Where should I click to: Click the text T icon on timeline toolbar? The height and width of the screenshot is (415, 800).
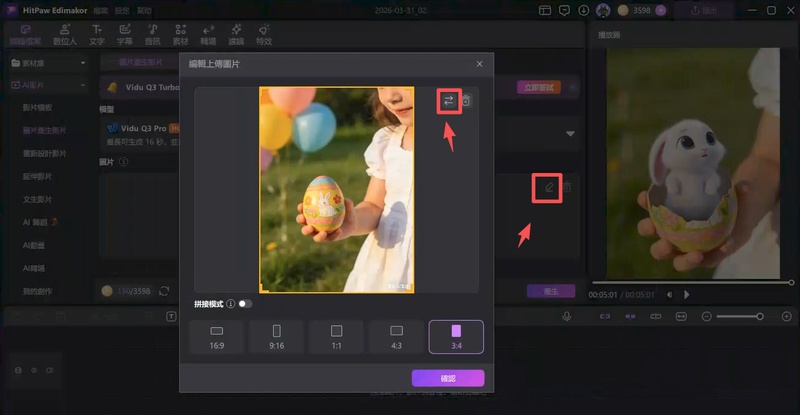[x=171, y=316]
